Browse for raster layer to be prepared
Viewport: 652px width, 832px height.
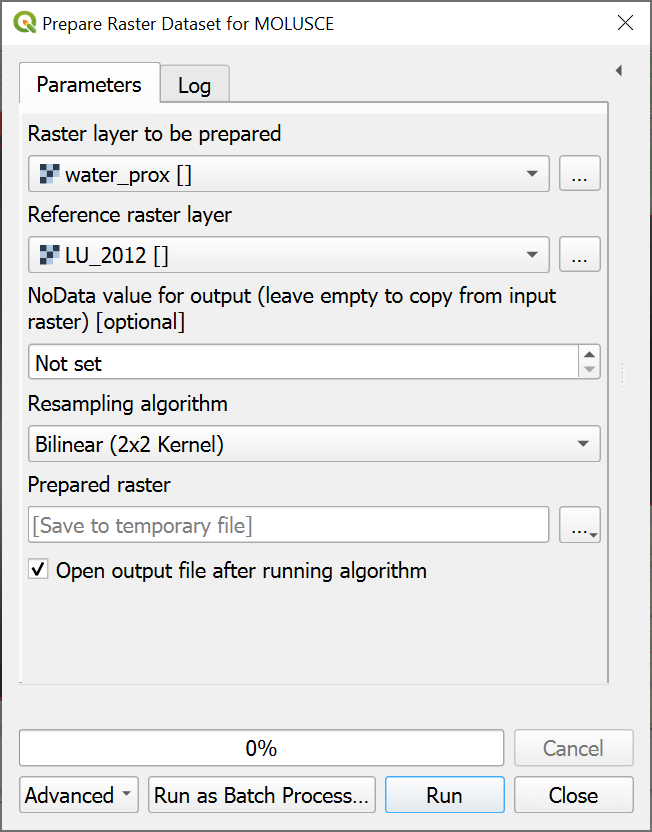tap(579, 174)
